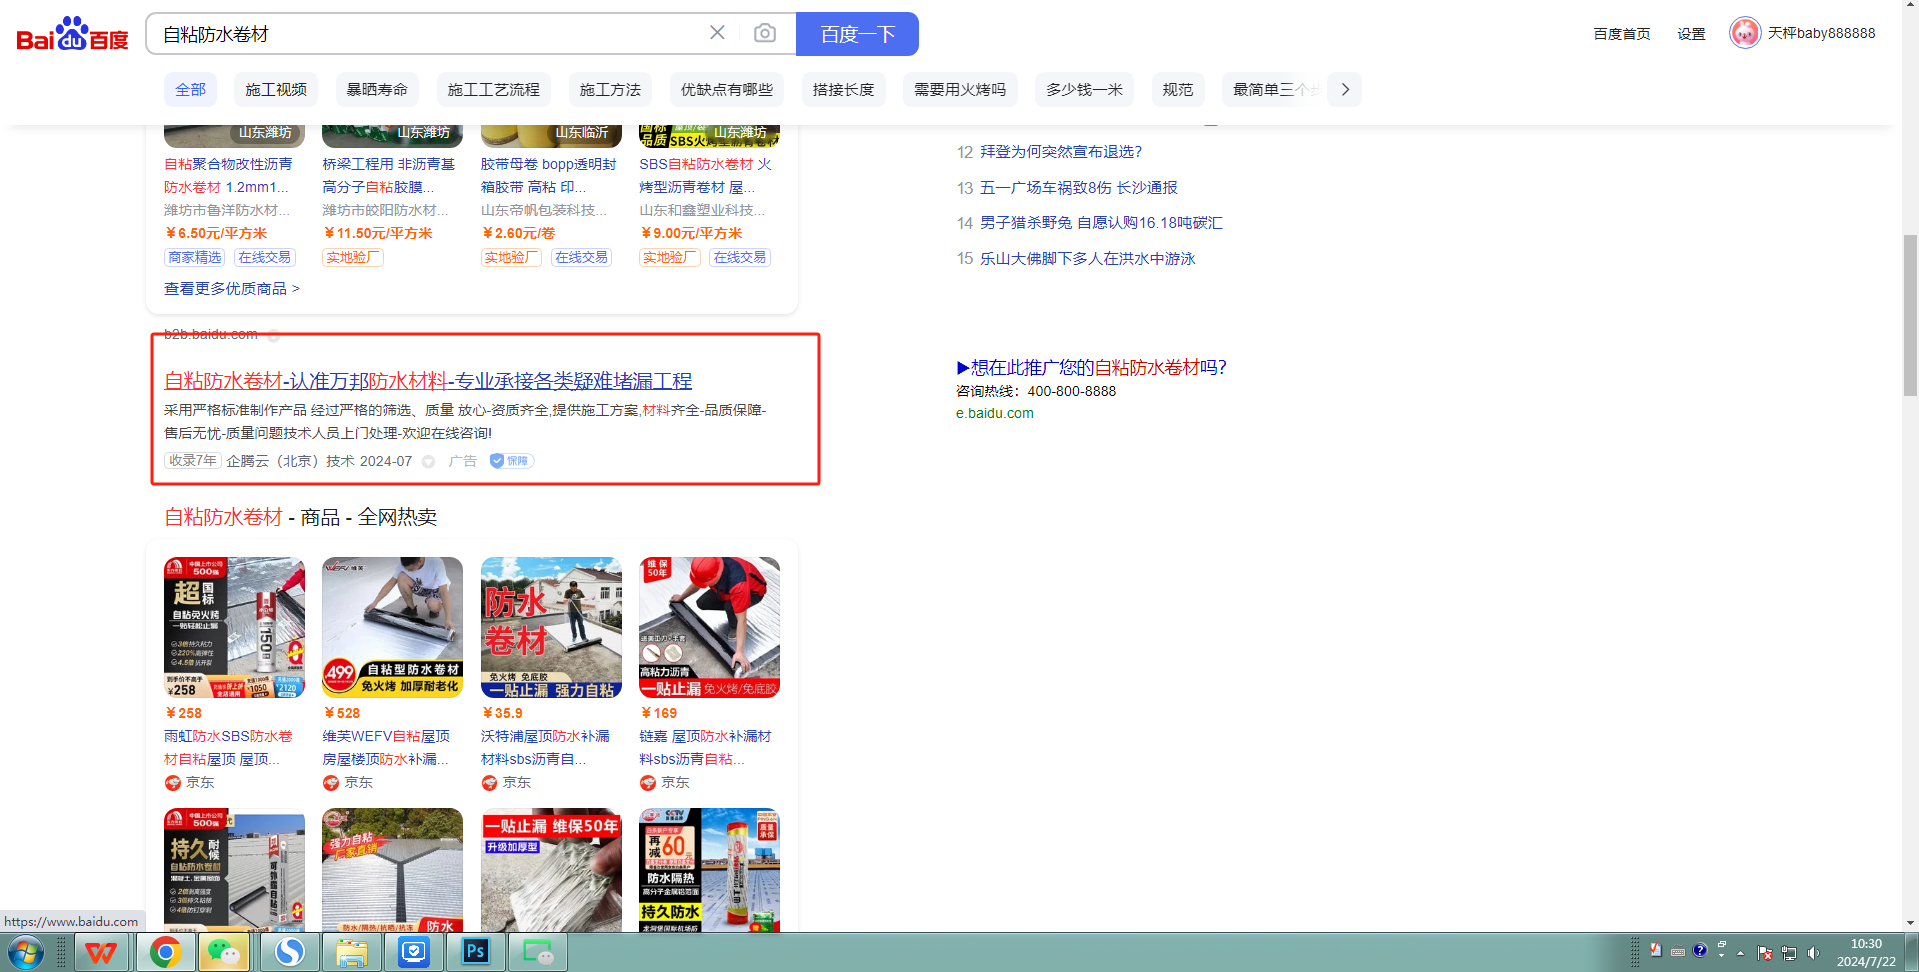Open the 自粘防水卷材-认准万邦防水材料 ad result title
Image resolution: width=1919 pixels, height=972 pixels.
(x=428, y=381)
